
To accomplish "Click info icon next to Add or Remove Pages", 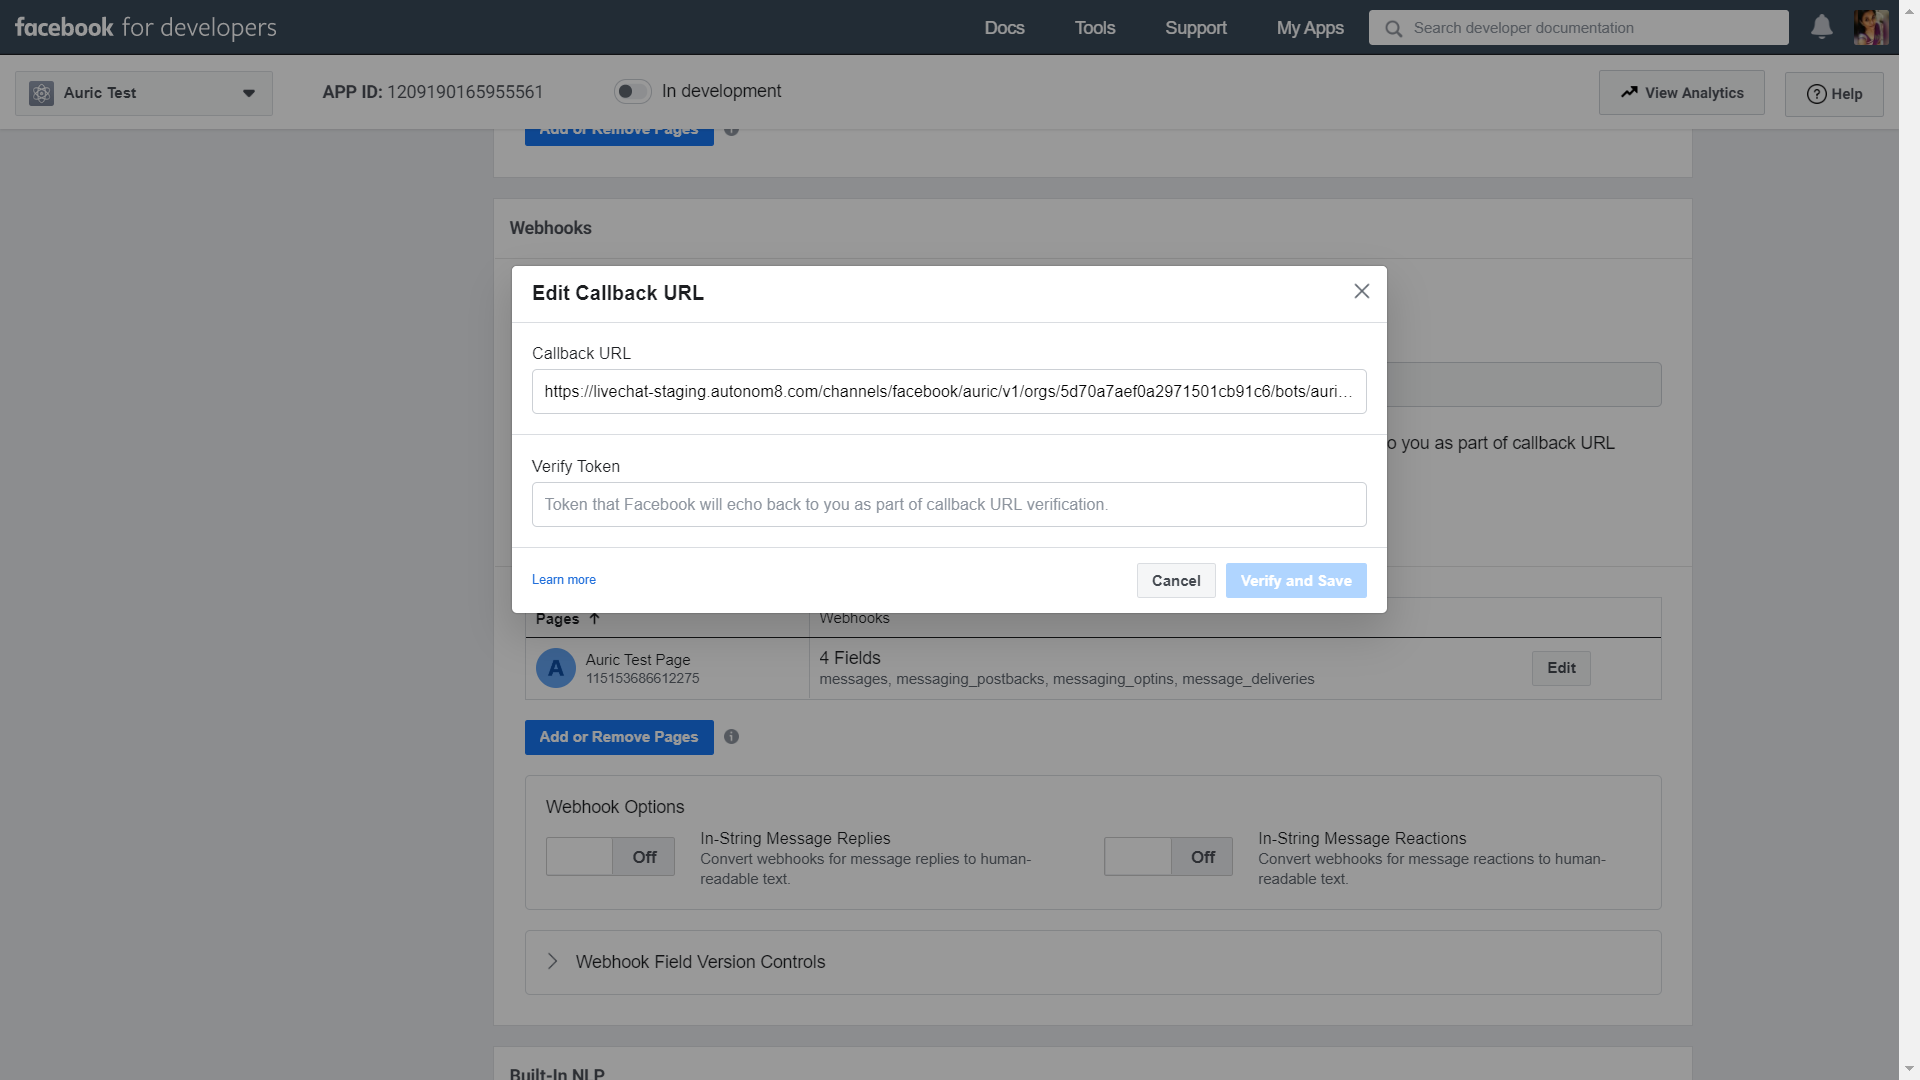I will [731, 737].
